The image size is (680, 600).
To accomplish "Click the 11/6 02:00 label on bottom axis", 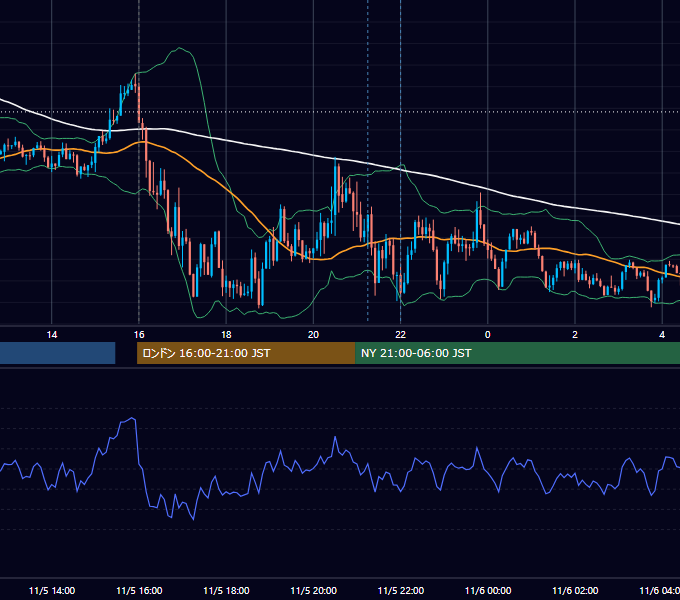I will (x=575, y=590).
